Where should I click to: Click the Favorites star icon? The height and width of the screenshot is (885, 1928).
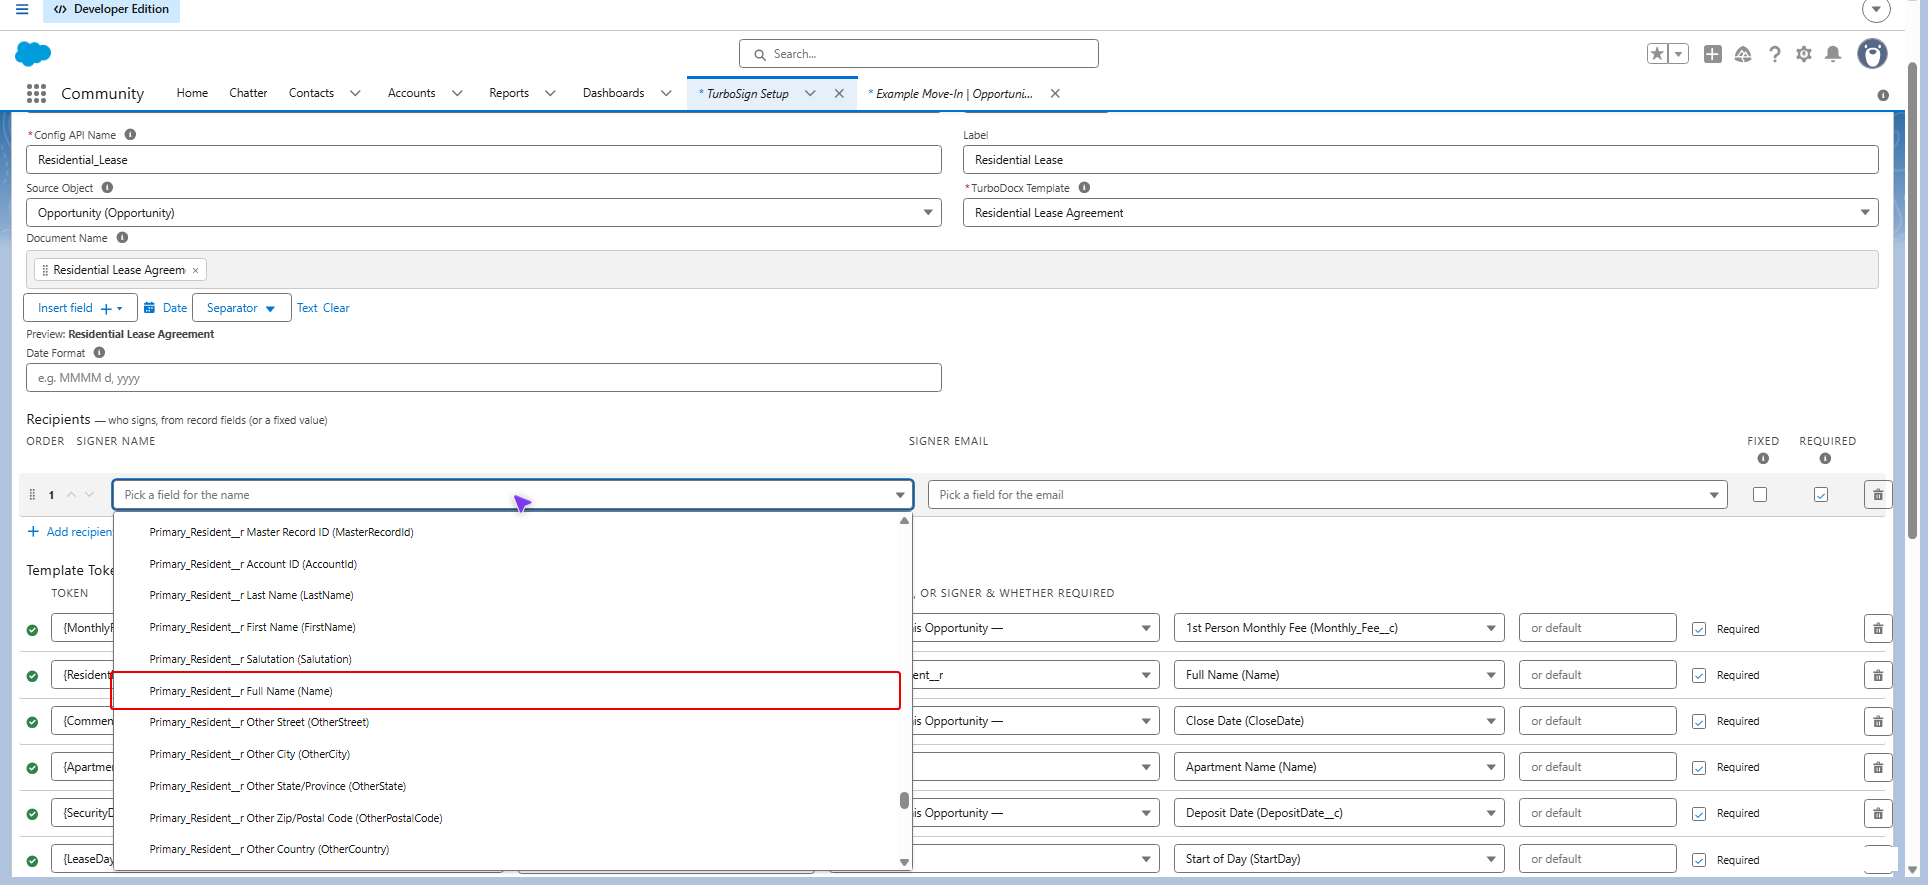coord(1657,54)
